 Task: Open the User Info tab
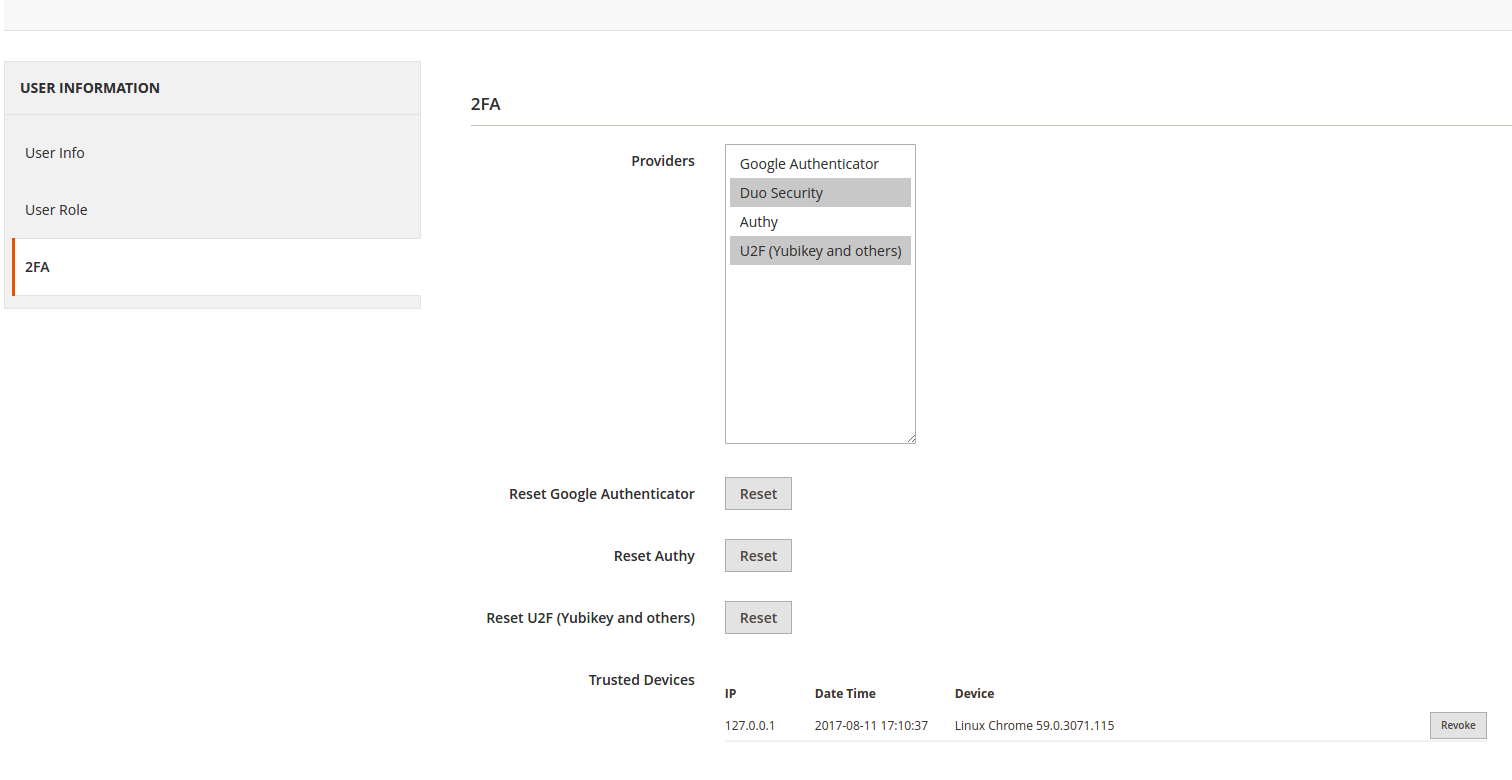pyautogui.click(x=55, y=153)
